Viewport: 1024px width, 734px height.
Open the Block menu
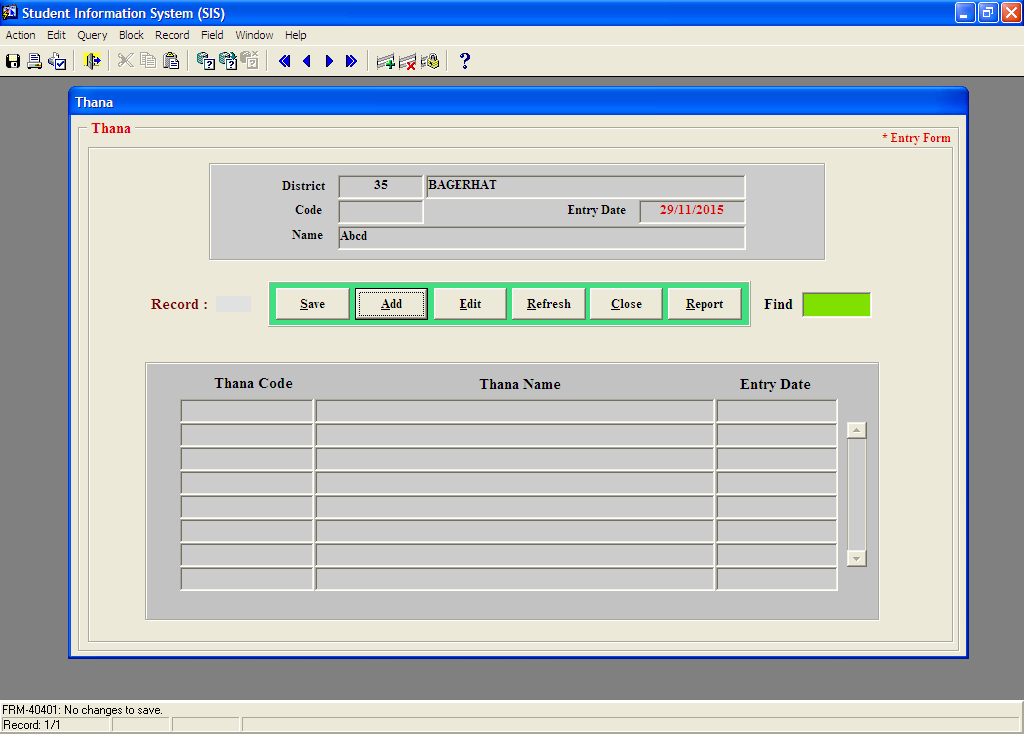tap(131, 35)
